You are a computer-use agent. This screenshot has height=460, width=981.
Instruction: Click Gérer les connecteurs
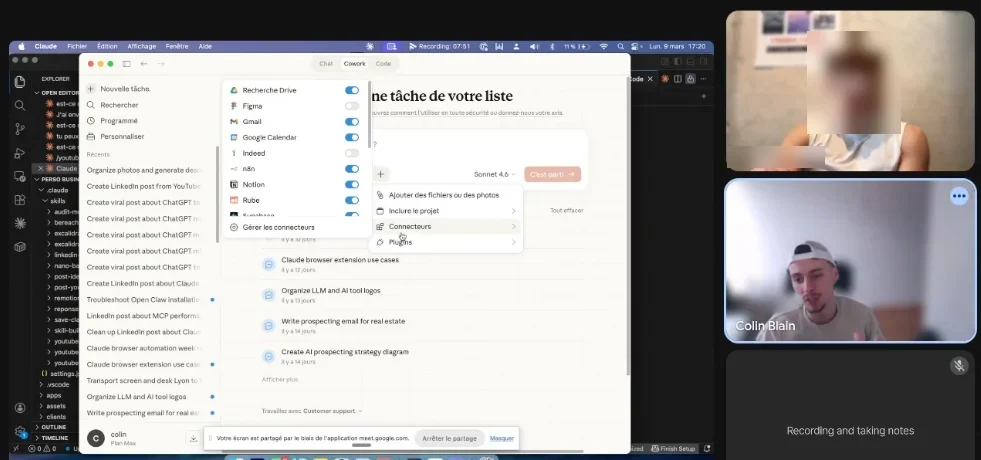pos(278,227)
